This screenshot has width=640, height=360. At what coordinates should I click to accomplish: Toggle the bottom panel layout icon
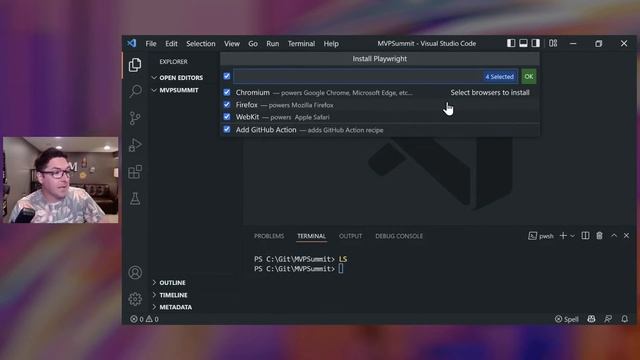(x=523, y=43)
